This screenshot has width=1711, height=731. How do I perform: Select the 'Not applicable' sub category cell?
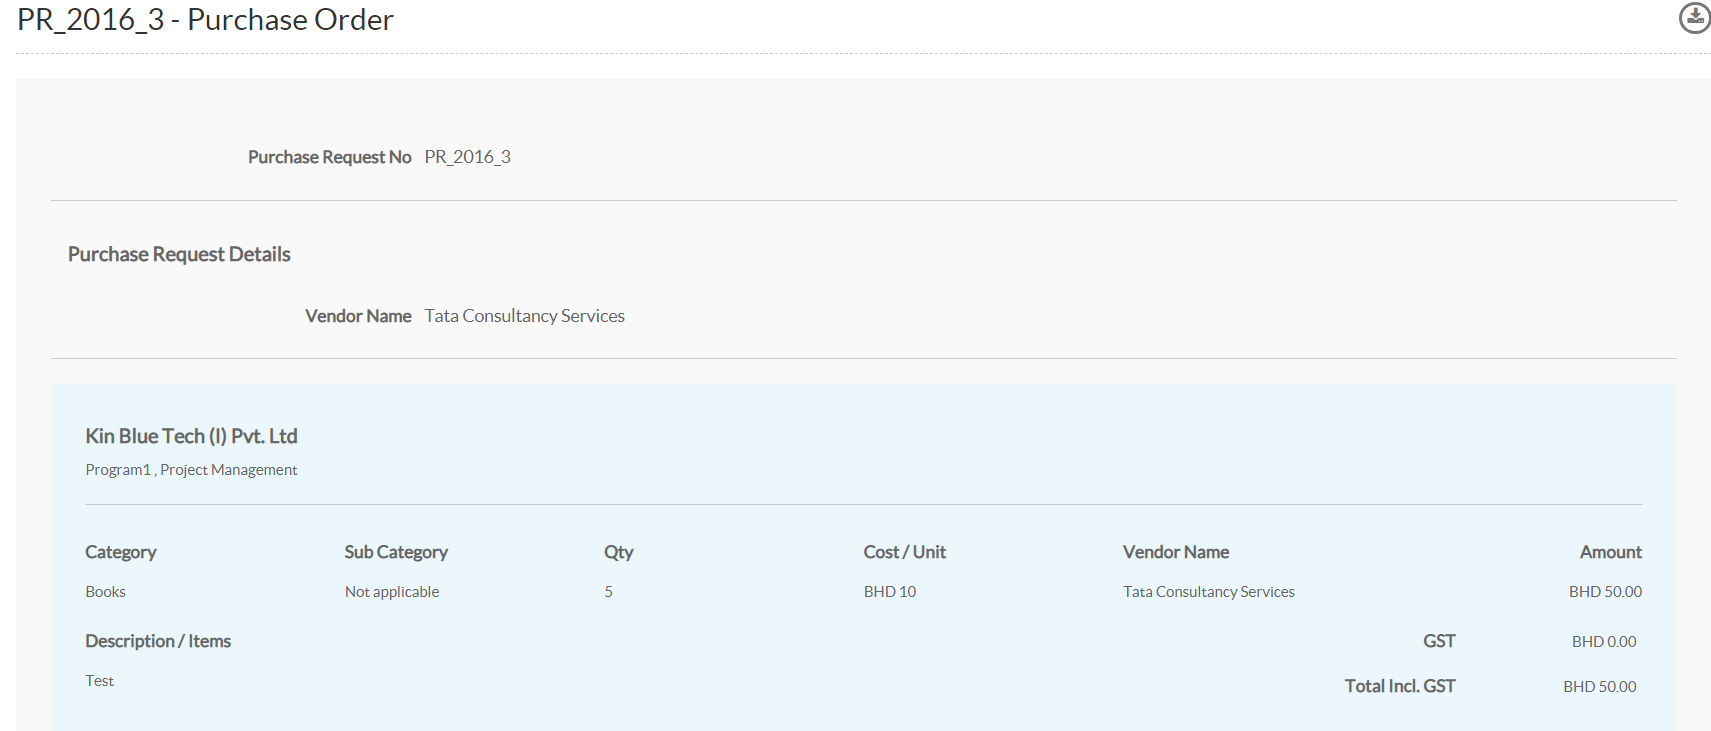pyautogui.click(x=392, y=592)
